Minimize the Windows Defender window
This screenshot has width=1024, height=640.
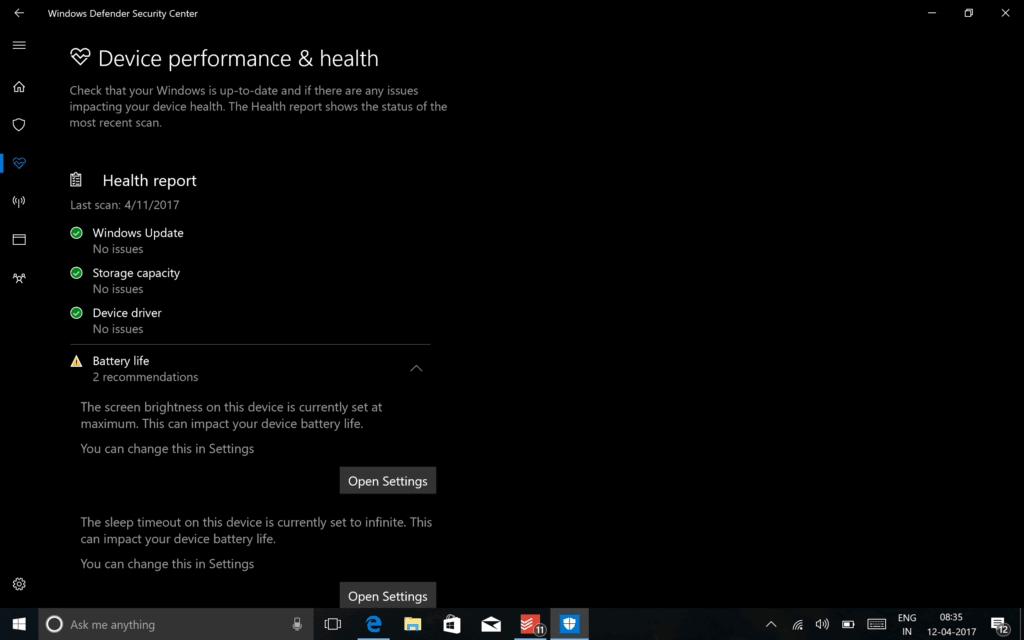[x=932, y=13]
